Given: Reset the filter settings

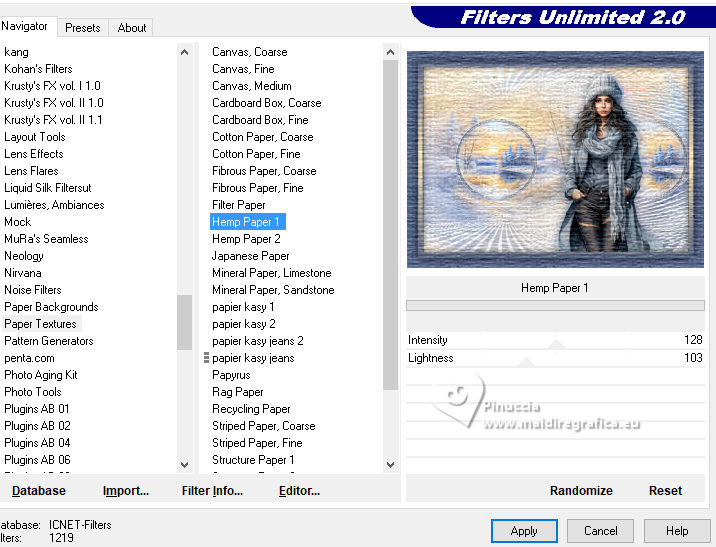Looking at the screenshot, I should (x=665, y=490).
